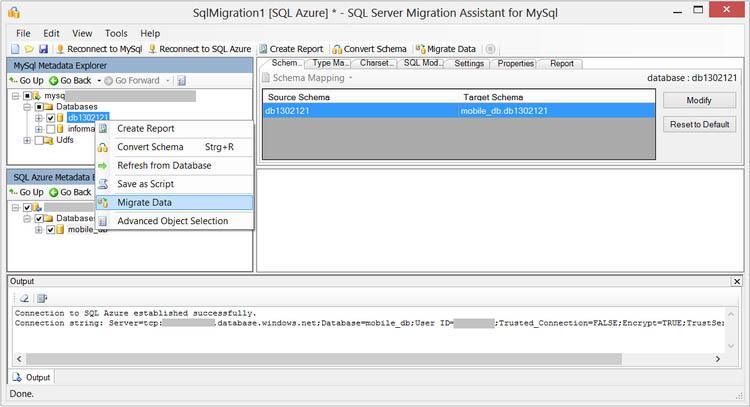The image size is (750, 407).
Task: Select the db1302121 tree item
Action: tap(88, 117)
